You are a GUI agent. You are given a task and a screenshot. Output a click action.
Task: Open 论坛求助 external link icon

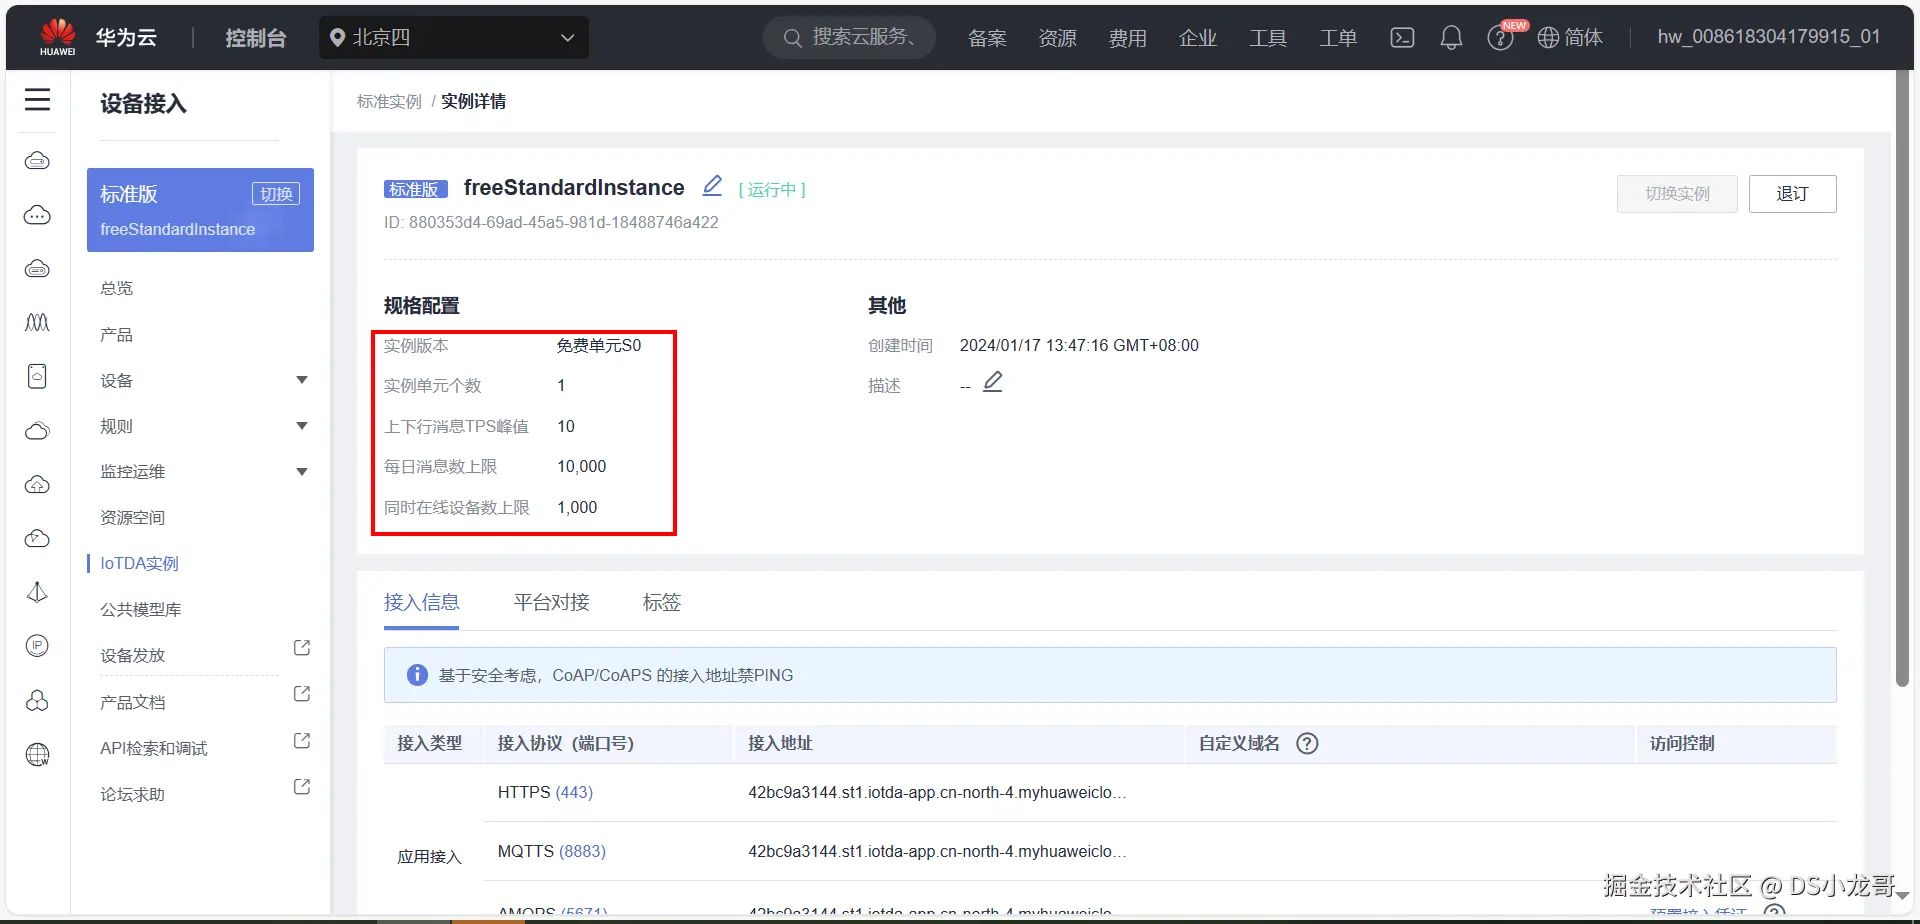click(x=302, y=787)
